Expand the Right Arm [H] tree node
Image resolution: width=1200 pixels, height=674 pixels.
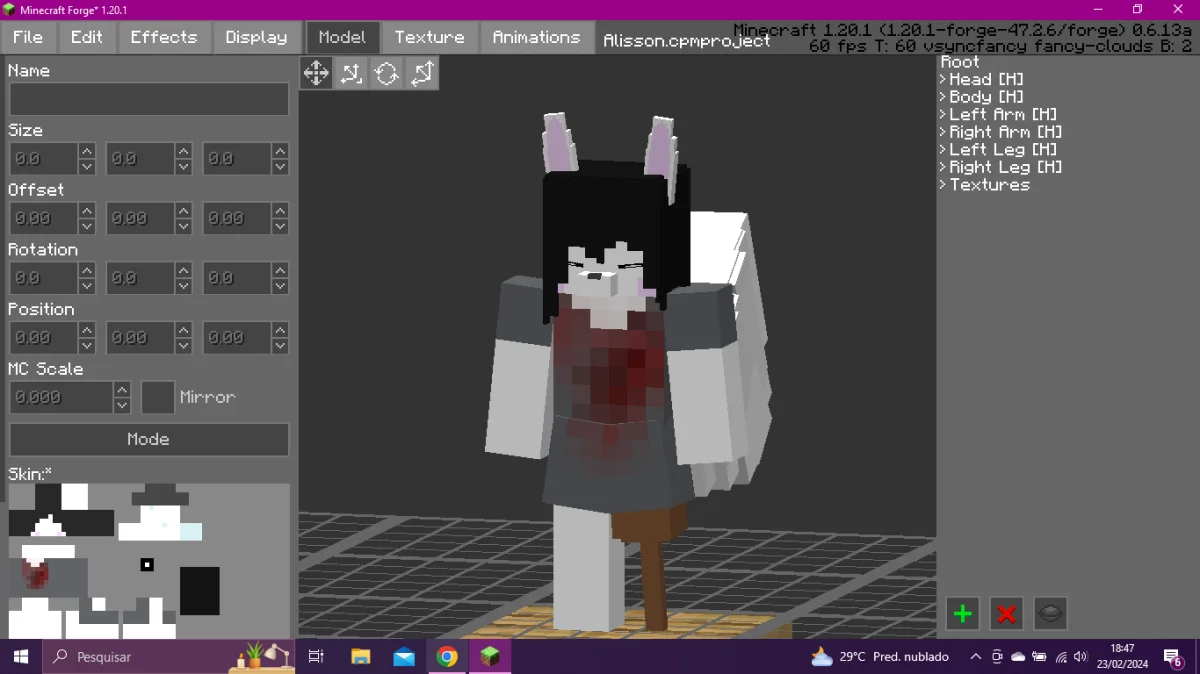coord(943,132)
